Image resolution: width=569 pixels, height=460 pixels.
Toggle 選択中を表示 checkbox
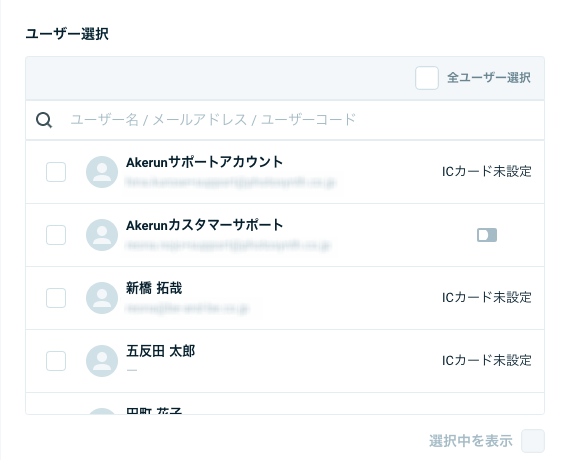pyautogui.click(x=533, y=441)
